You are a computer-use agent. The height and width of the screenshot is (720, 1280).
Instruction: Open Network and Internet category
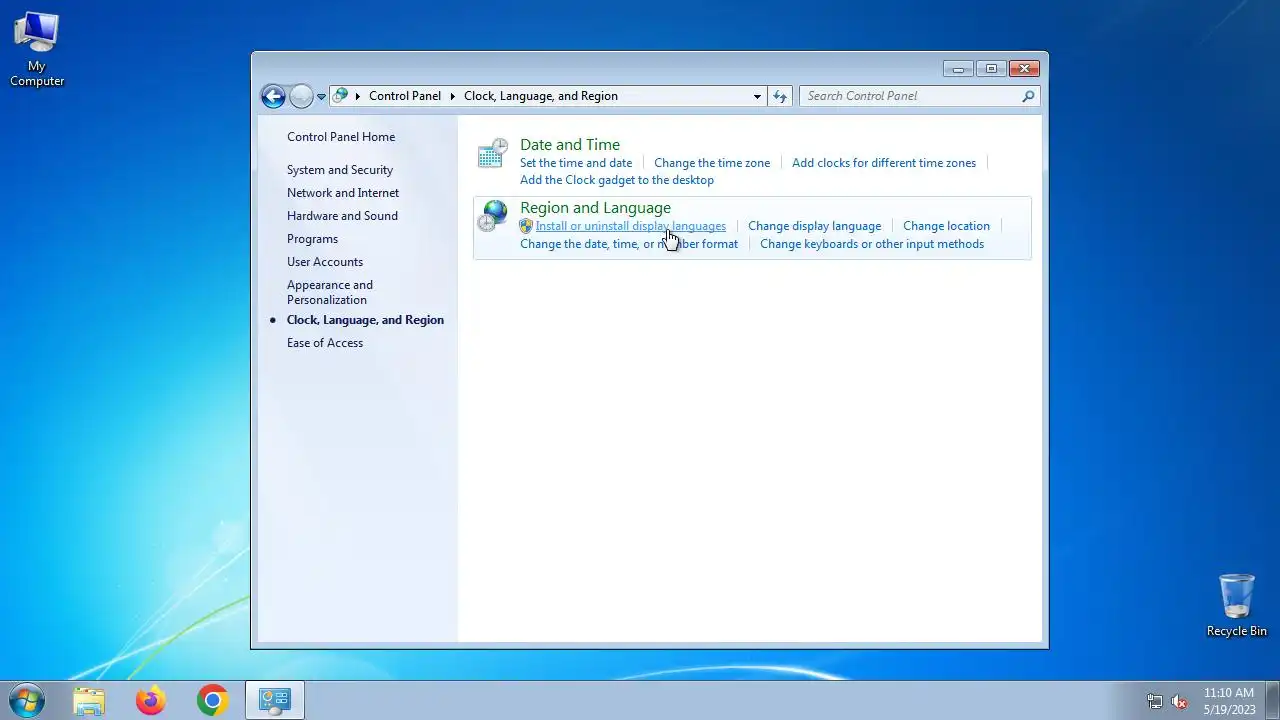pos(343,193)
